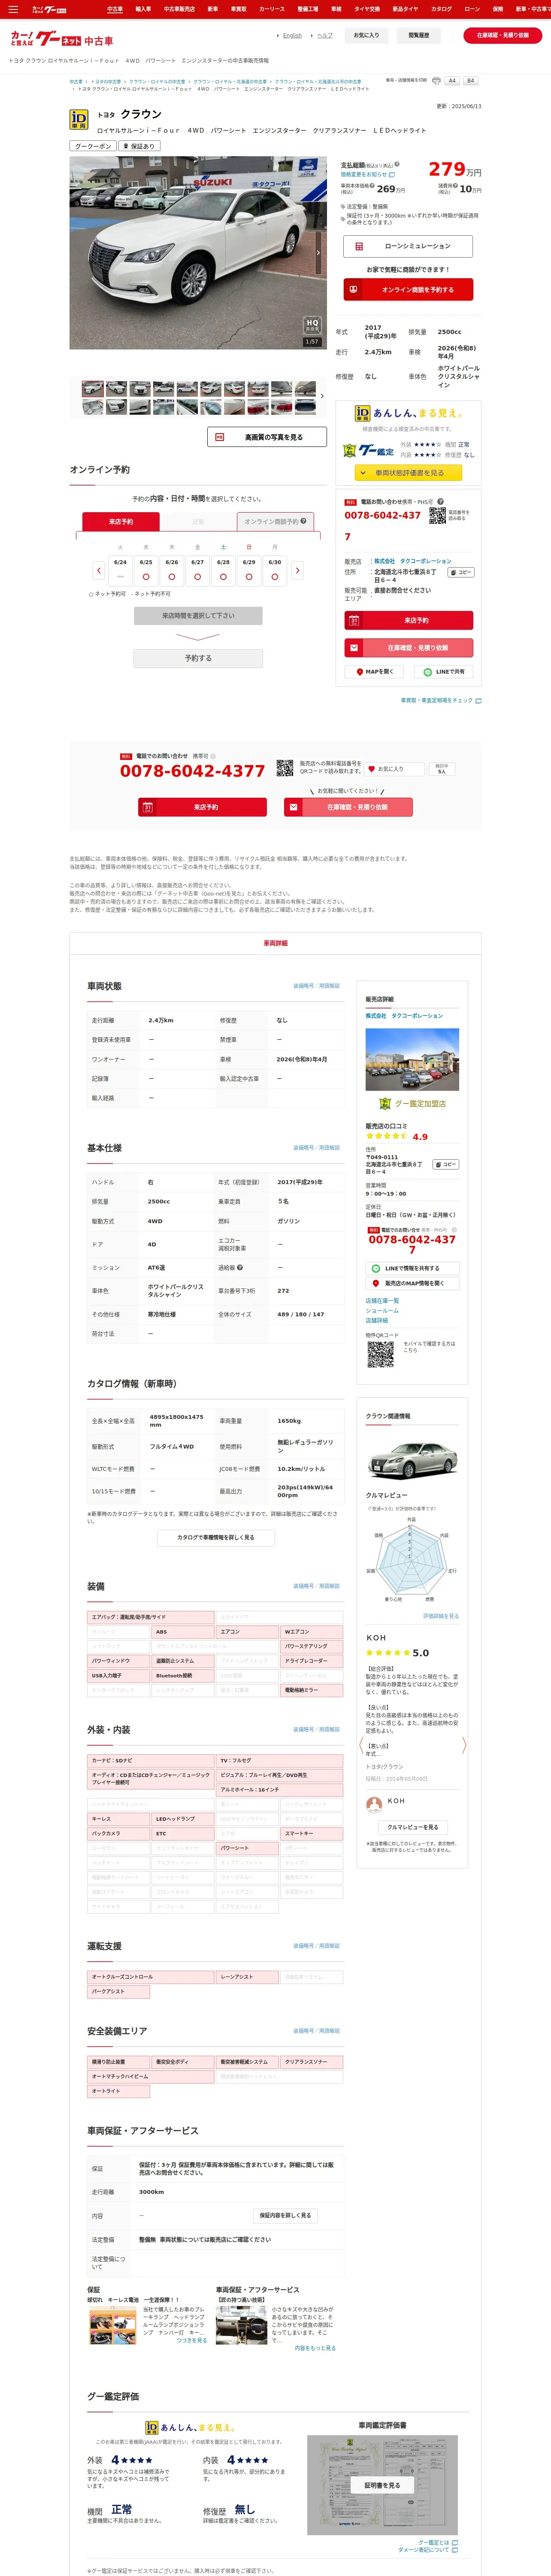The image size is (551, 2576).
Task: Select 6/30 date in booking calendar
Action: tap(275, 570)
